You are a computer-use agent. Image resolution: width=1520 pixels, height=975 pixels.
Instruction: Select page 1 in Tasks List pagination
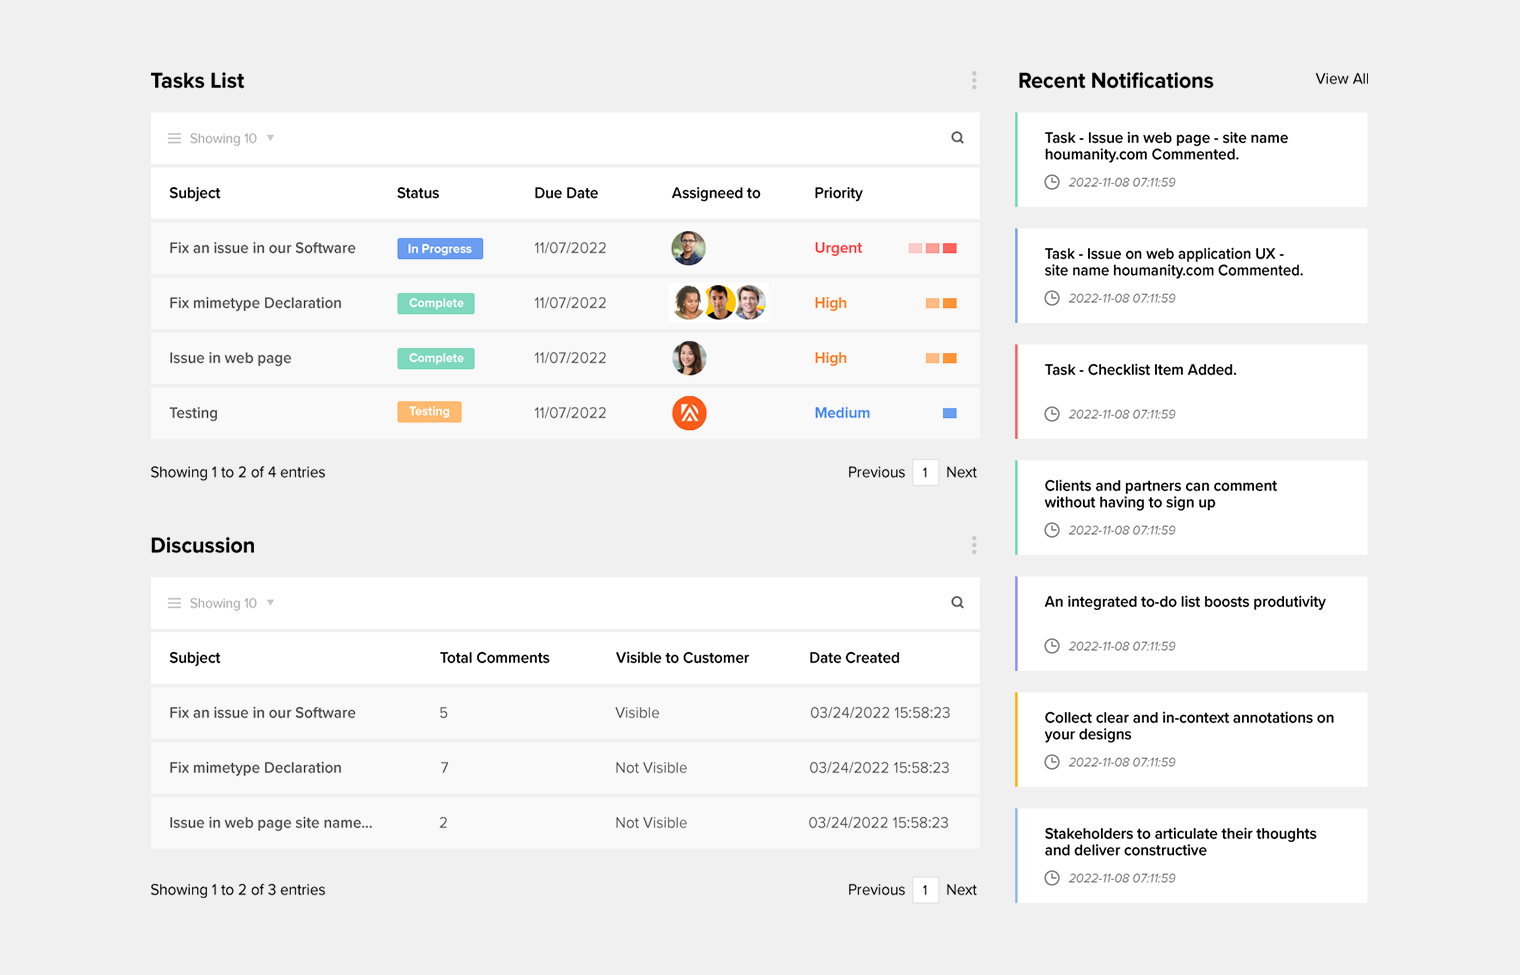tap(925, 472)
